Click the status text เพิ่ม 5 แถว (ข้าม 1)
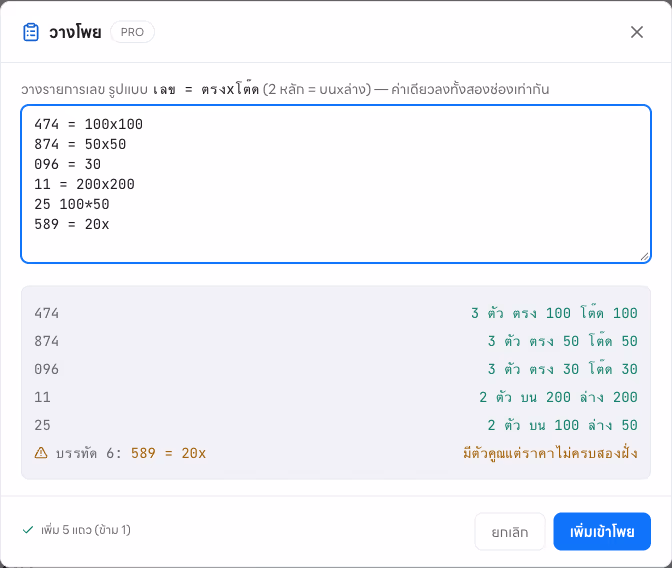The image size is (672, 568). pos(86,530)
